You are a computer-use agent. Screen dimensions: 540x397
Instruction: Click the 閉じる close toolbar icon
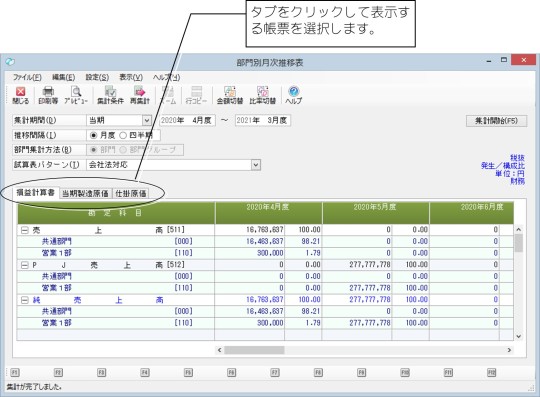point(21,95)
